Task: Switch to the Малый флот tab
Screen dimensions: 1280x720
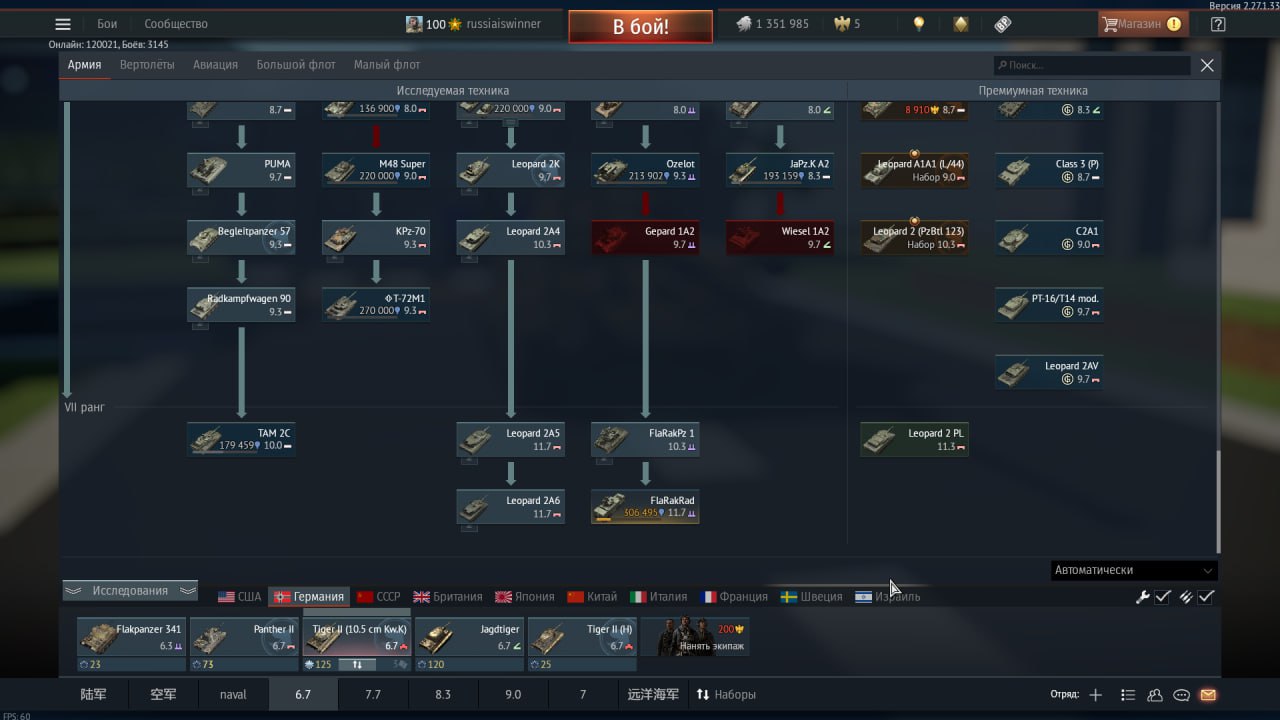Action: pyautogui.click(x=387, y=65)
